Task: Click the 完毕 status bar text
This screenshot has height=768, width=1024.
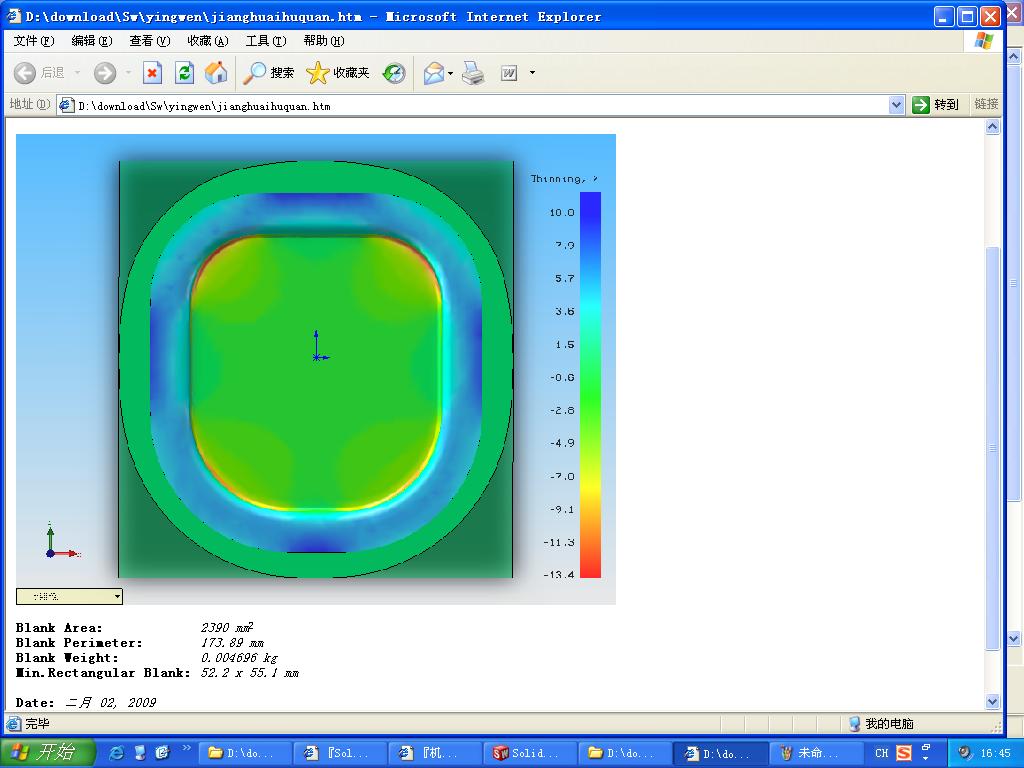Action: coord(37,724)
